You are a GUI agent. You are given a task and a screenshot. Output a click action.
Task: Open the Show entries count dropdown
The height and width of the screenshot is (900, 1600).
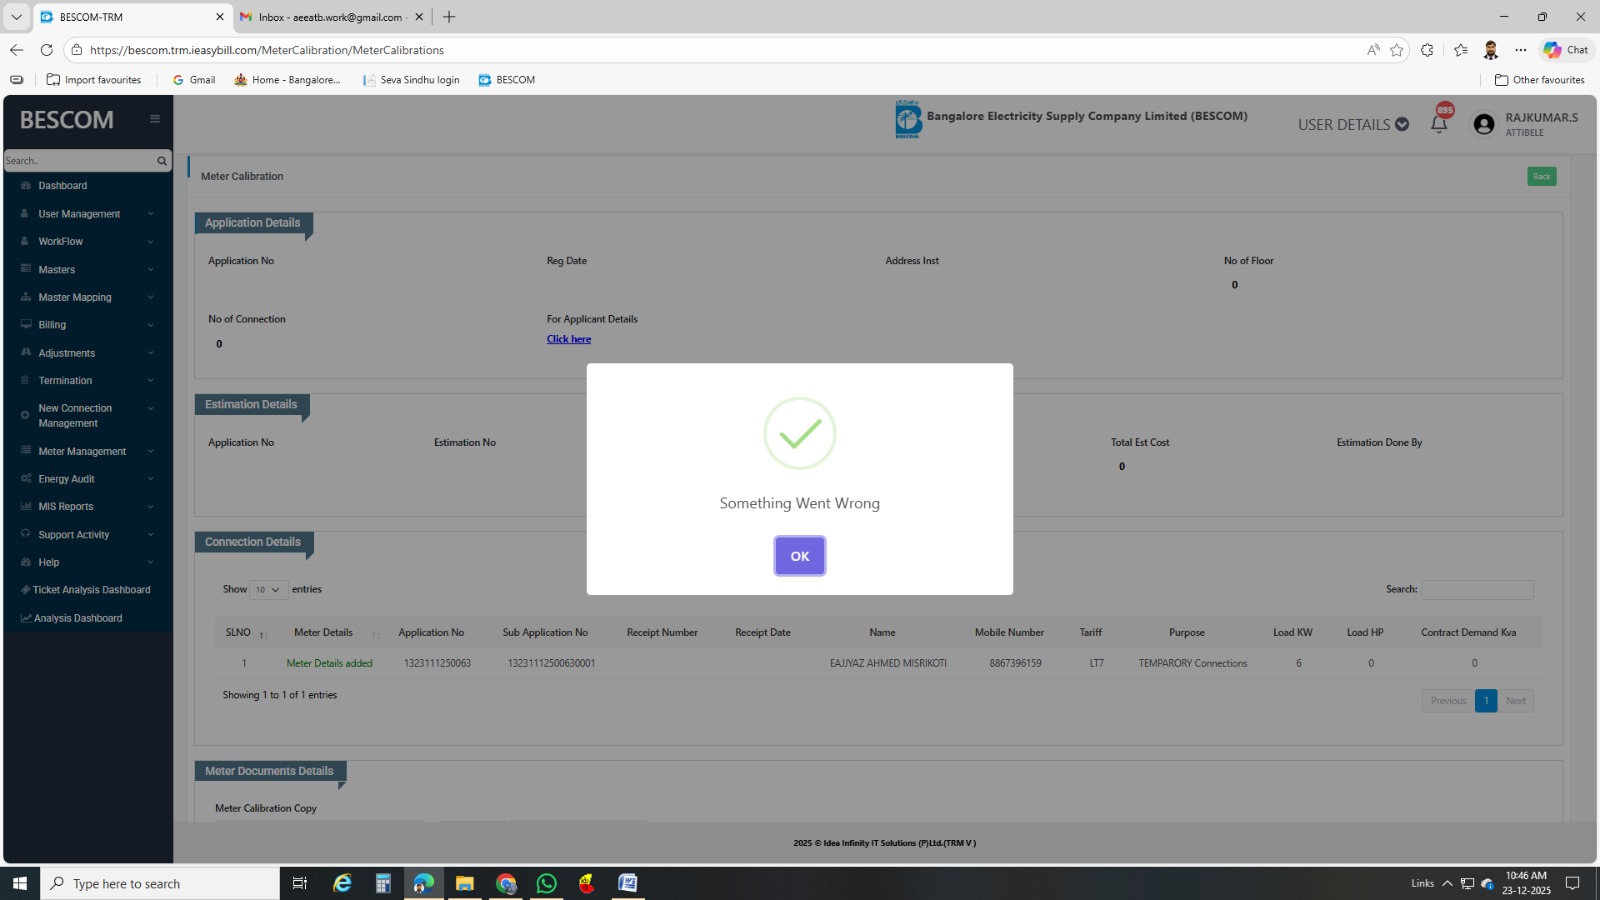point(268,590)
